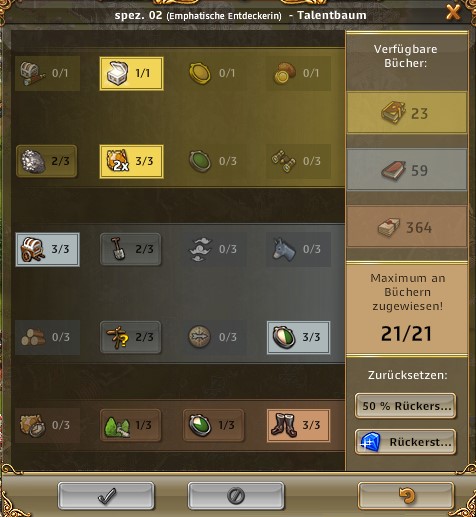
Task: Select the green bushes skill 1/3
Action: tap(131, 425)
